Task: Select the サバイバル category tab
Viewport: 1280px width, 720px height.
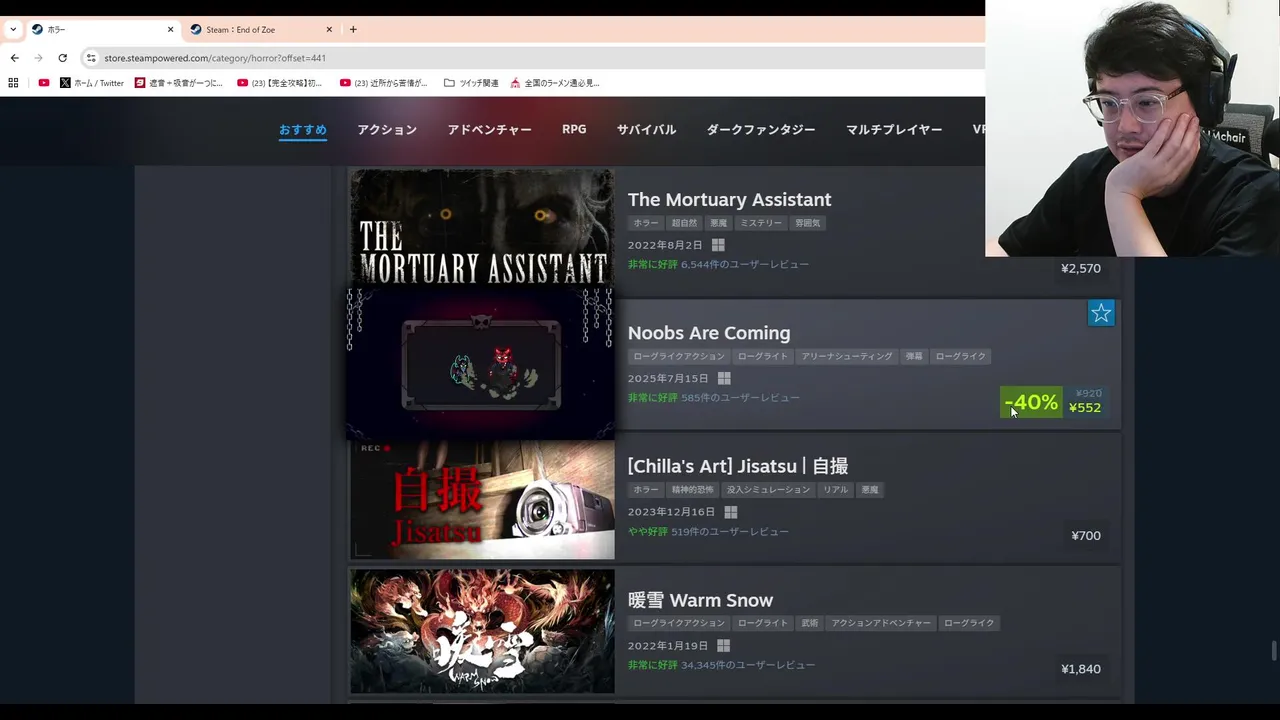Action: point(646,130)
